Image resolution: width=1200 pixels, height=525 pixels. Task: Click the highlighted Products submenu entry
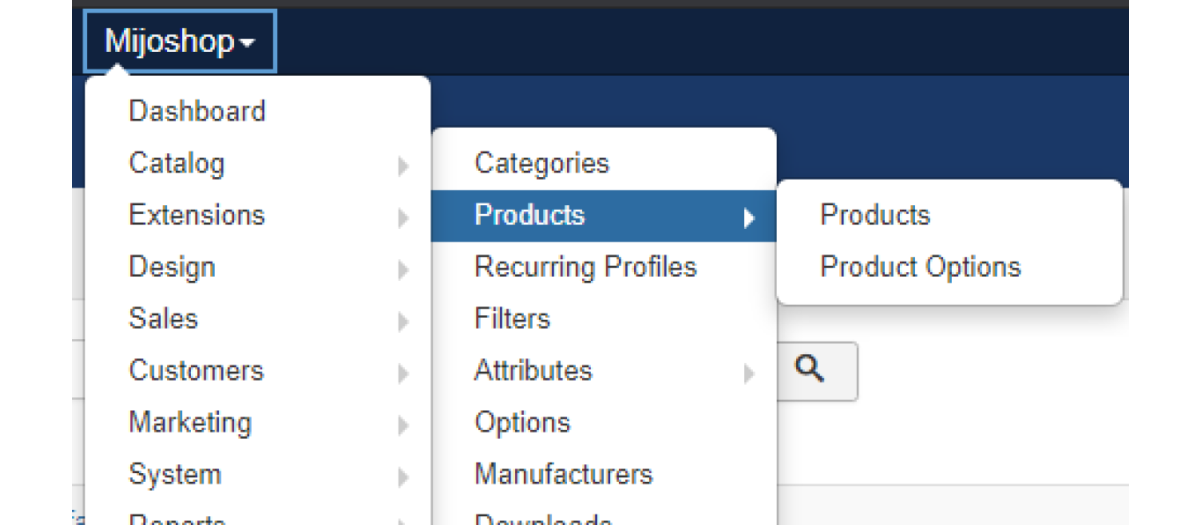click(530, 215)
